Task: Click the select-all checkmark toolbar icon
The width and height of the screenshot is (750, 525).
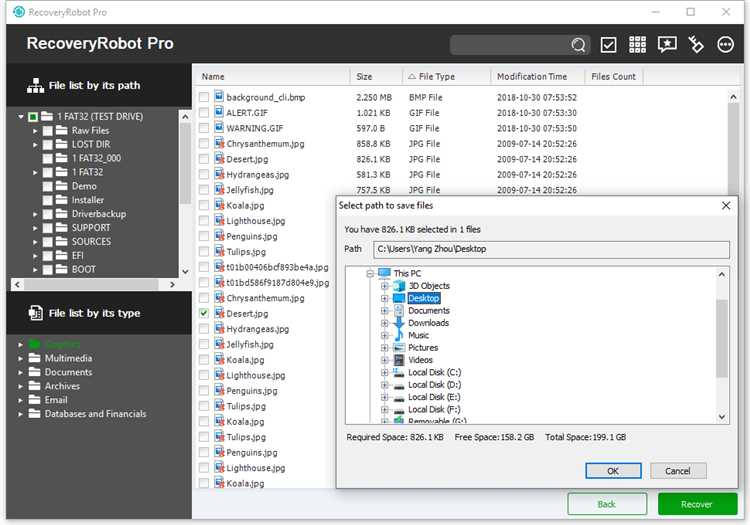Action: pos(608,45)
